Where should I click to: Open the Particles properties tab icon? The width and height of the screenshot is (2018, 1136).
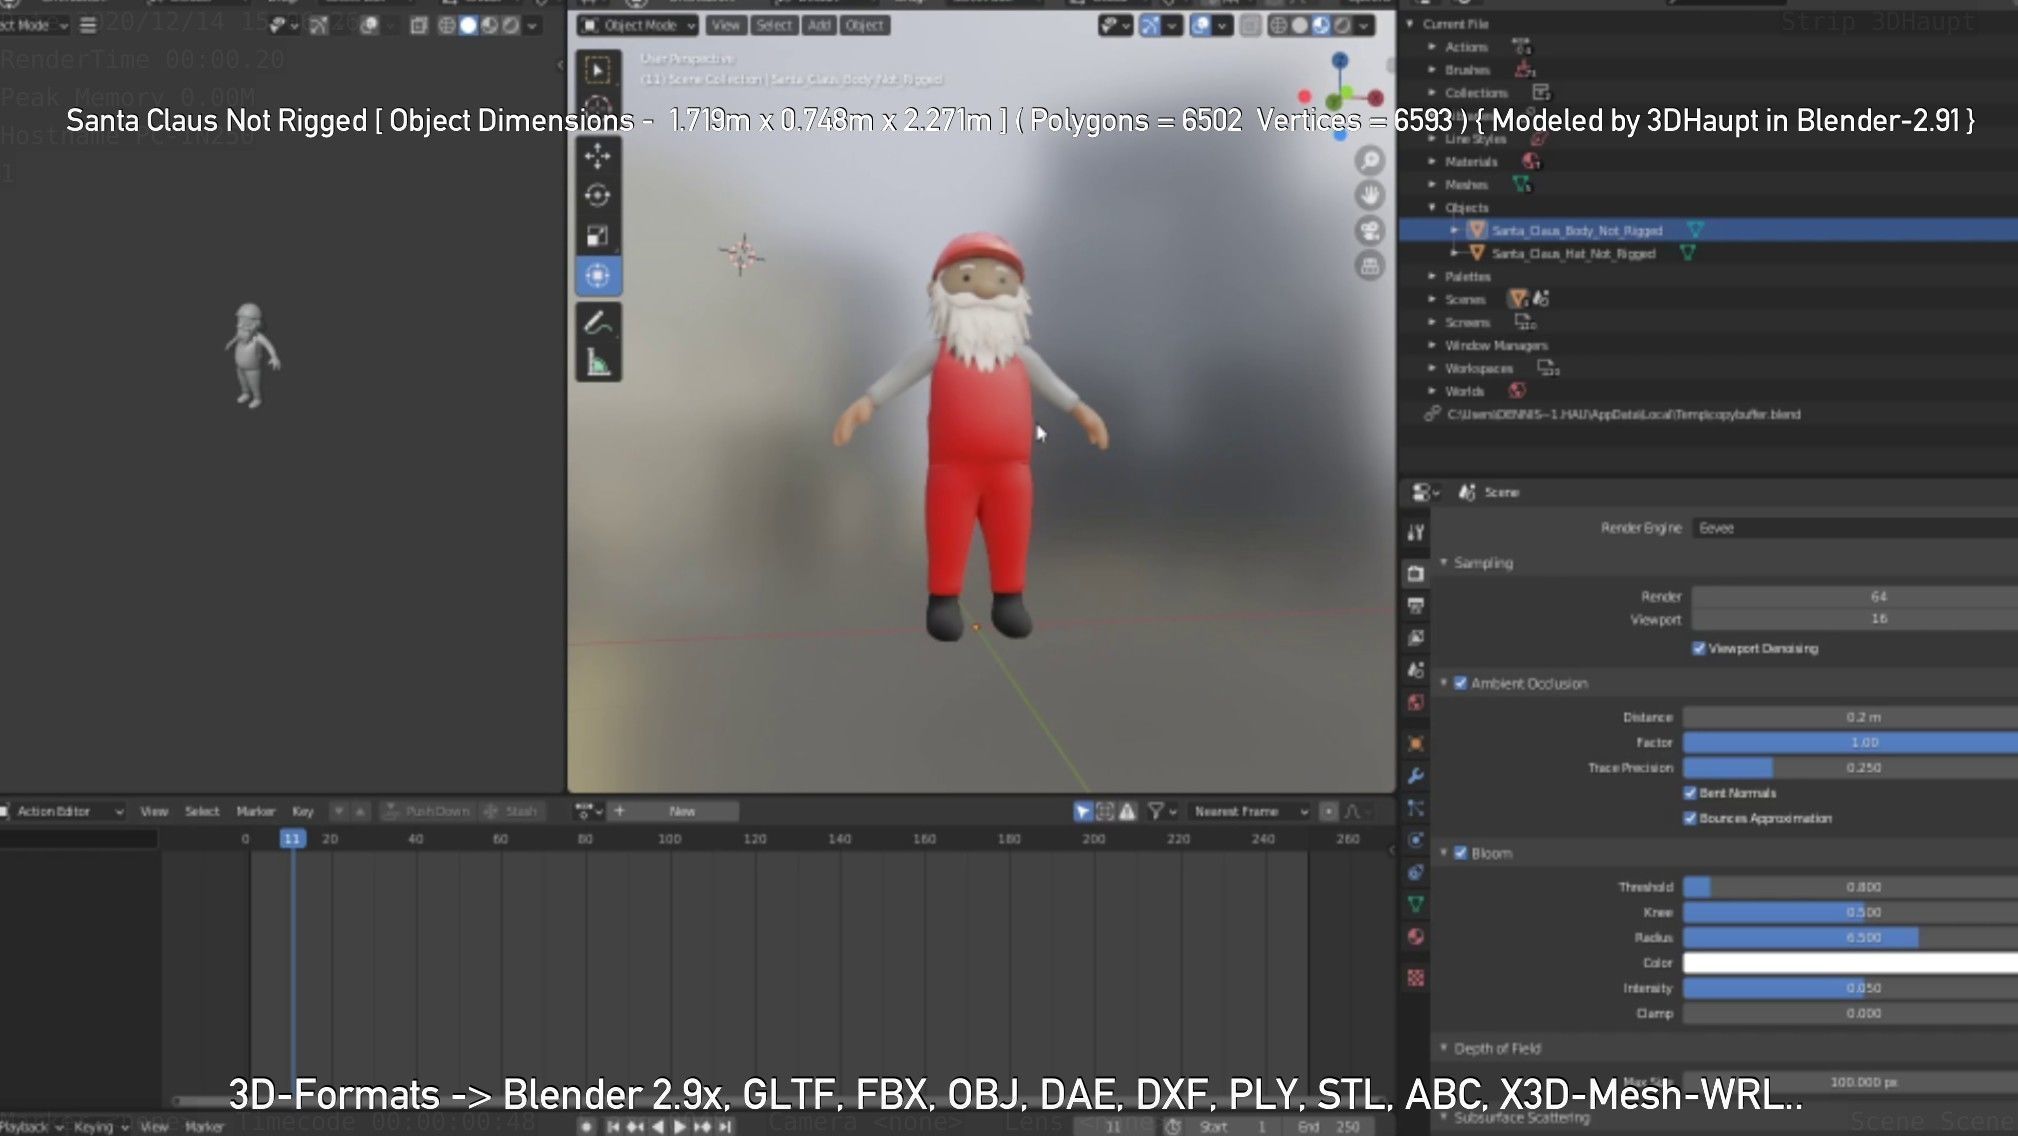tap(1416, 808)
